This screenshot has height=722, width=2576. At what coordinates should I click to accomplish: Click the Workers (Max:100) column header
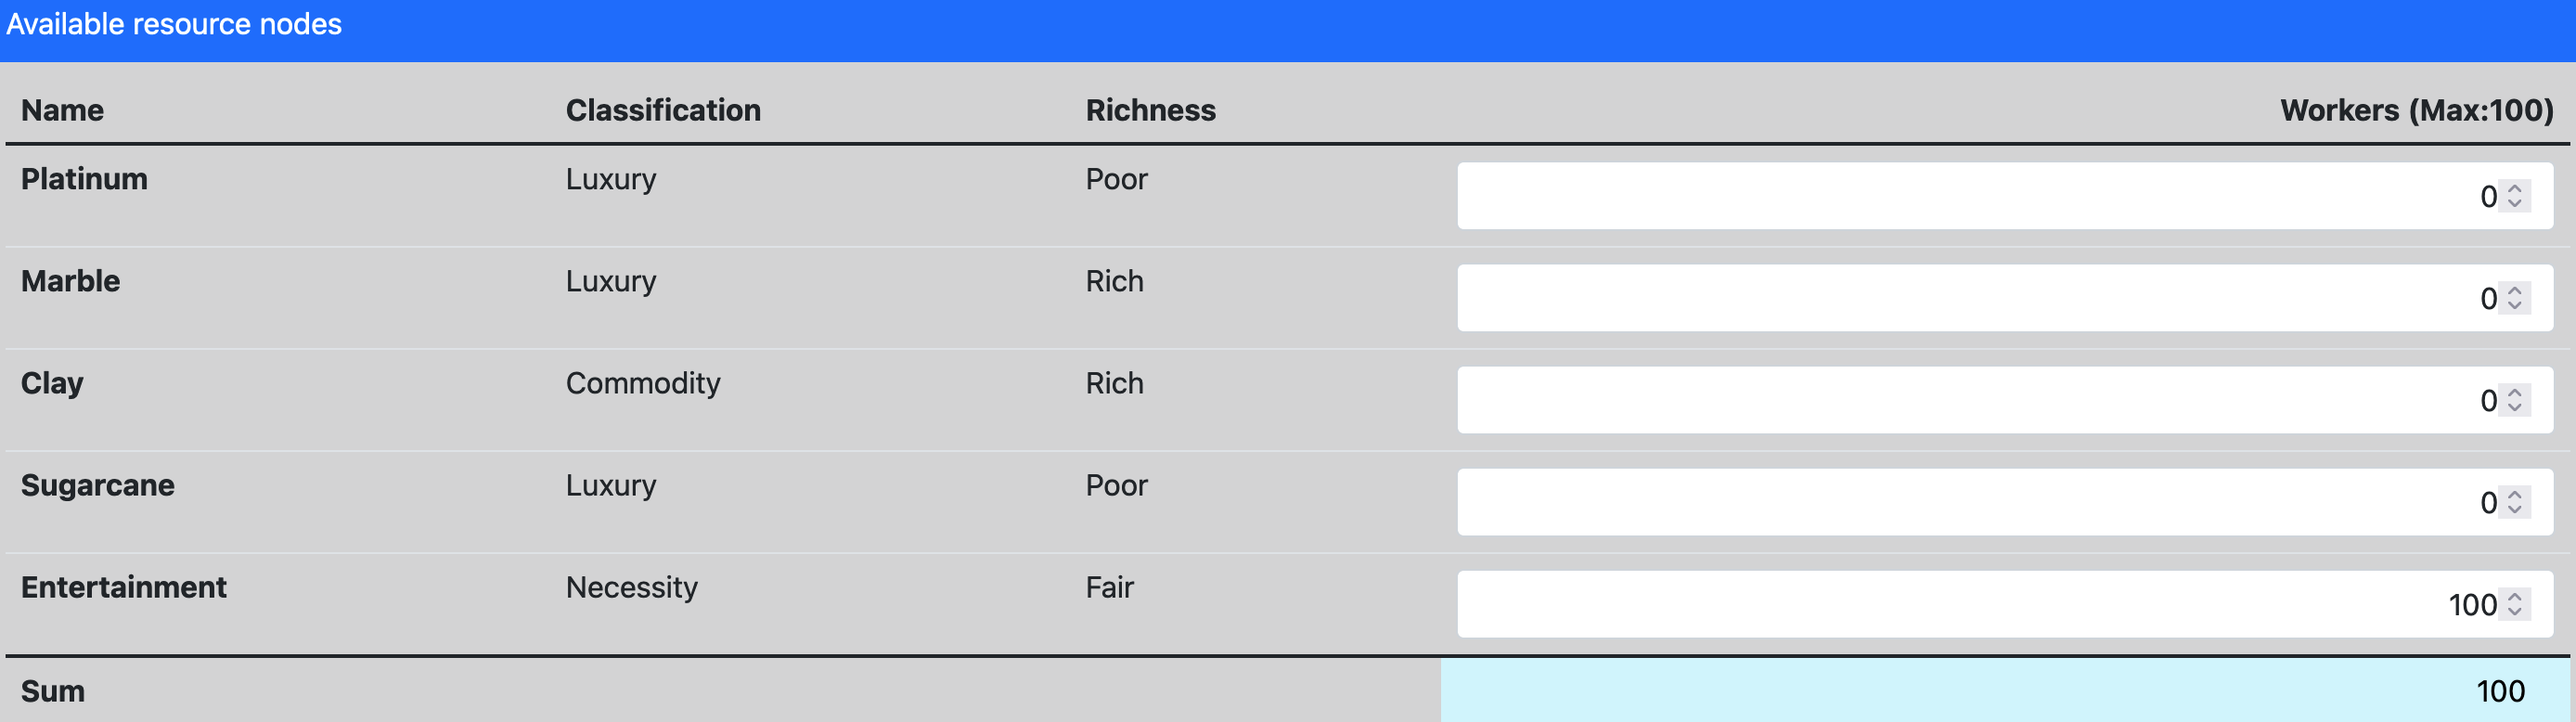[2416, 110]
